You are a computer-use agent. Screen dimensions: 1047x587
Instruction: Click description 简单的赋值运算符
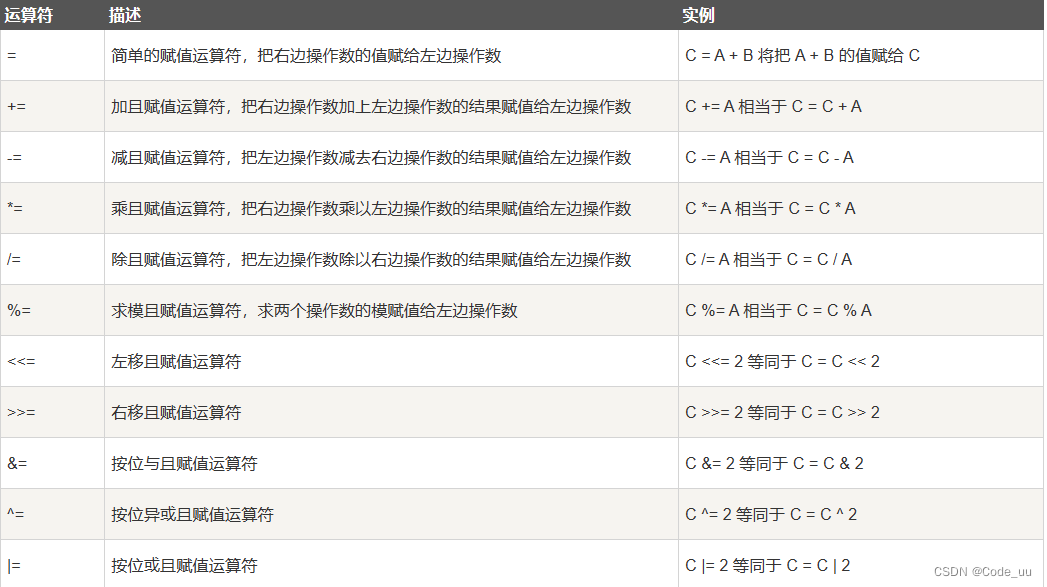[306, 55]
